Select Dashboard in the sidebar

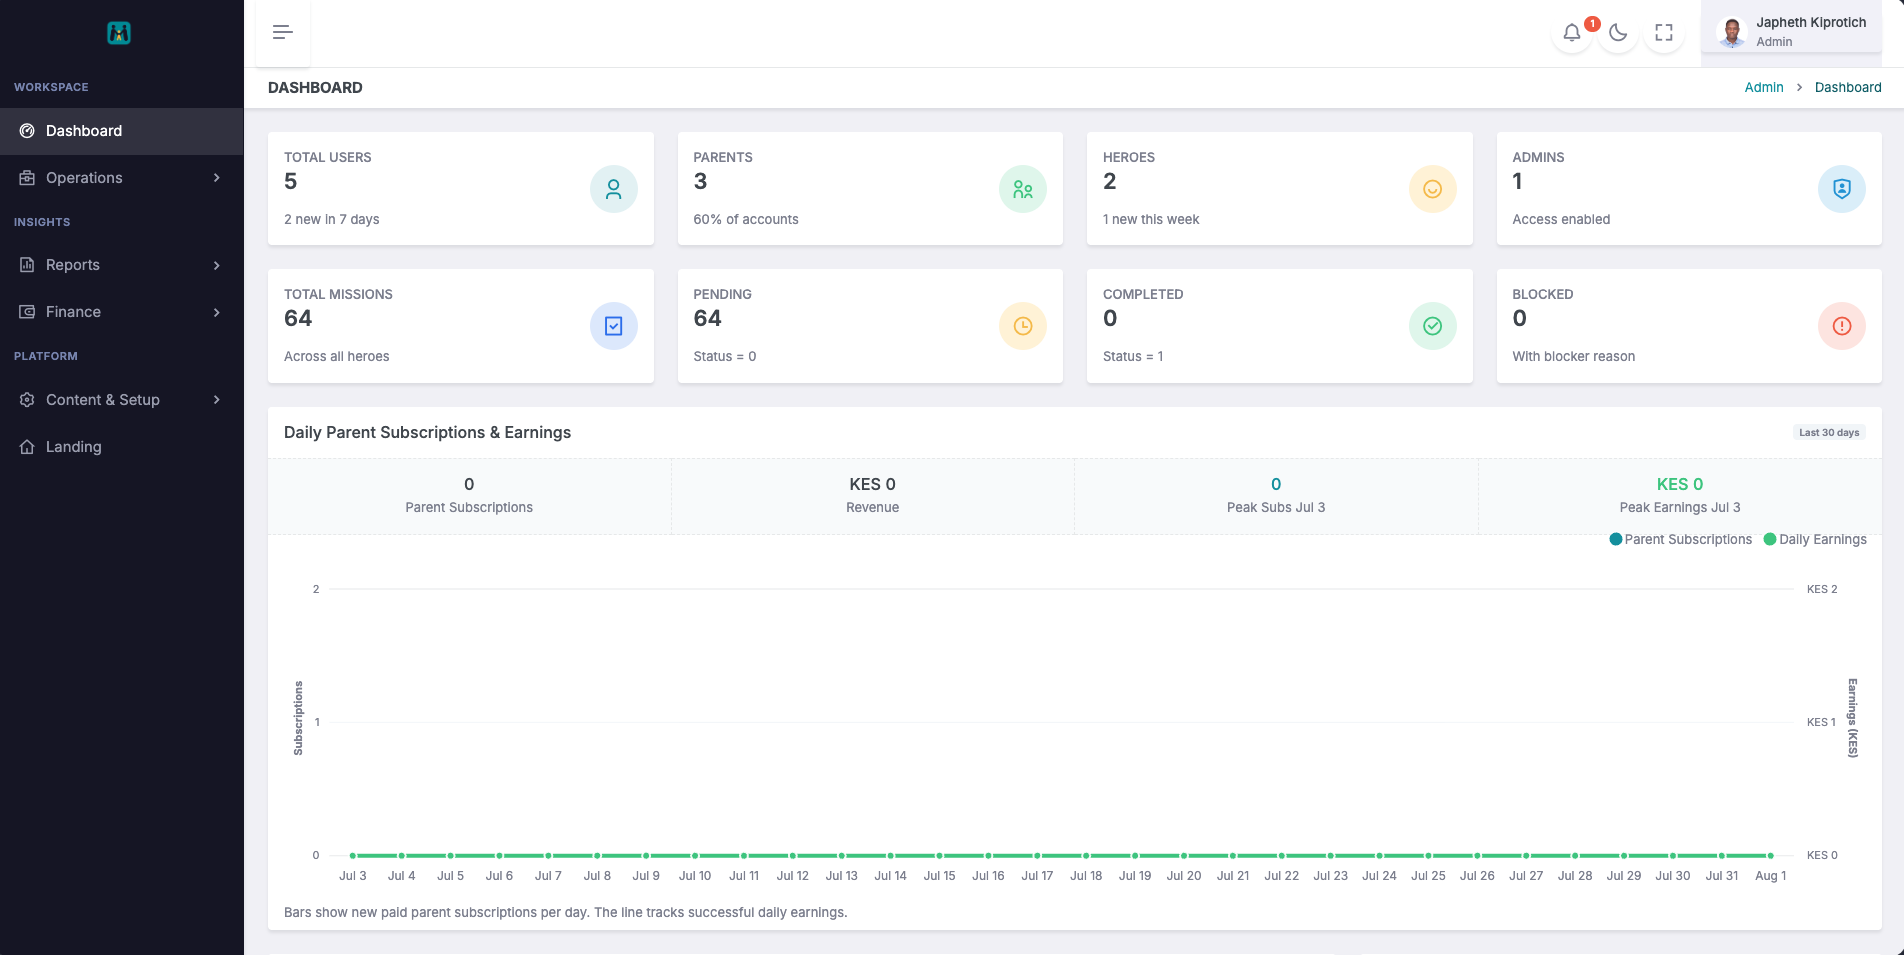(122, 131)
